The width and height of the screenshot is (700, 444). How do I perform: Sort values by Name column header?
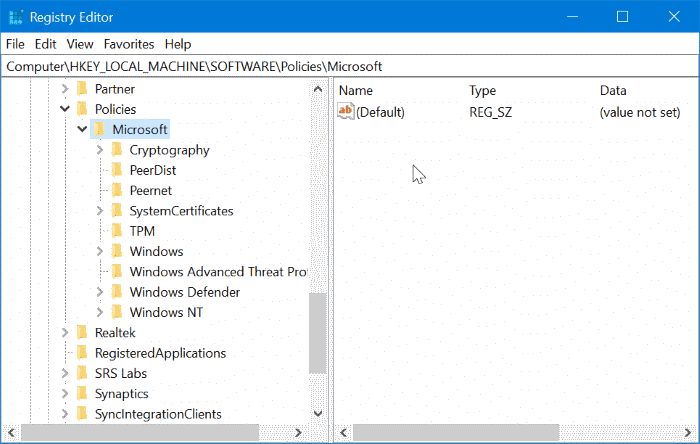tap(356, 90)
